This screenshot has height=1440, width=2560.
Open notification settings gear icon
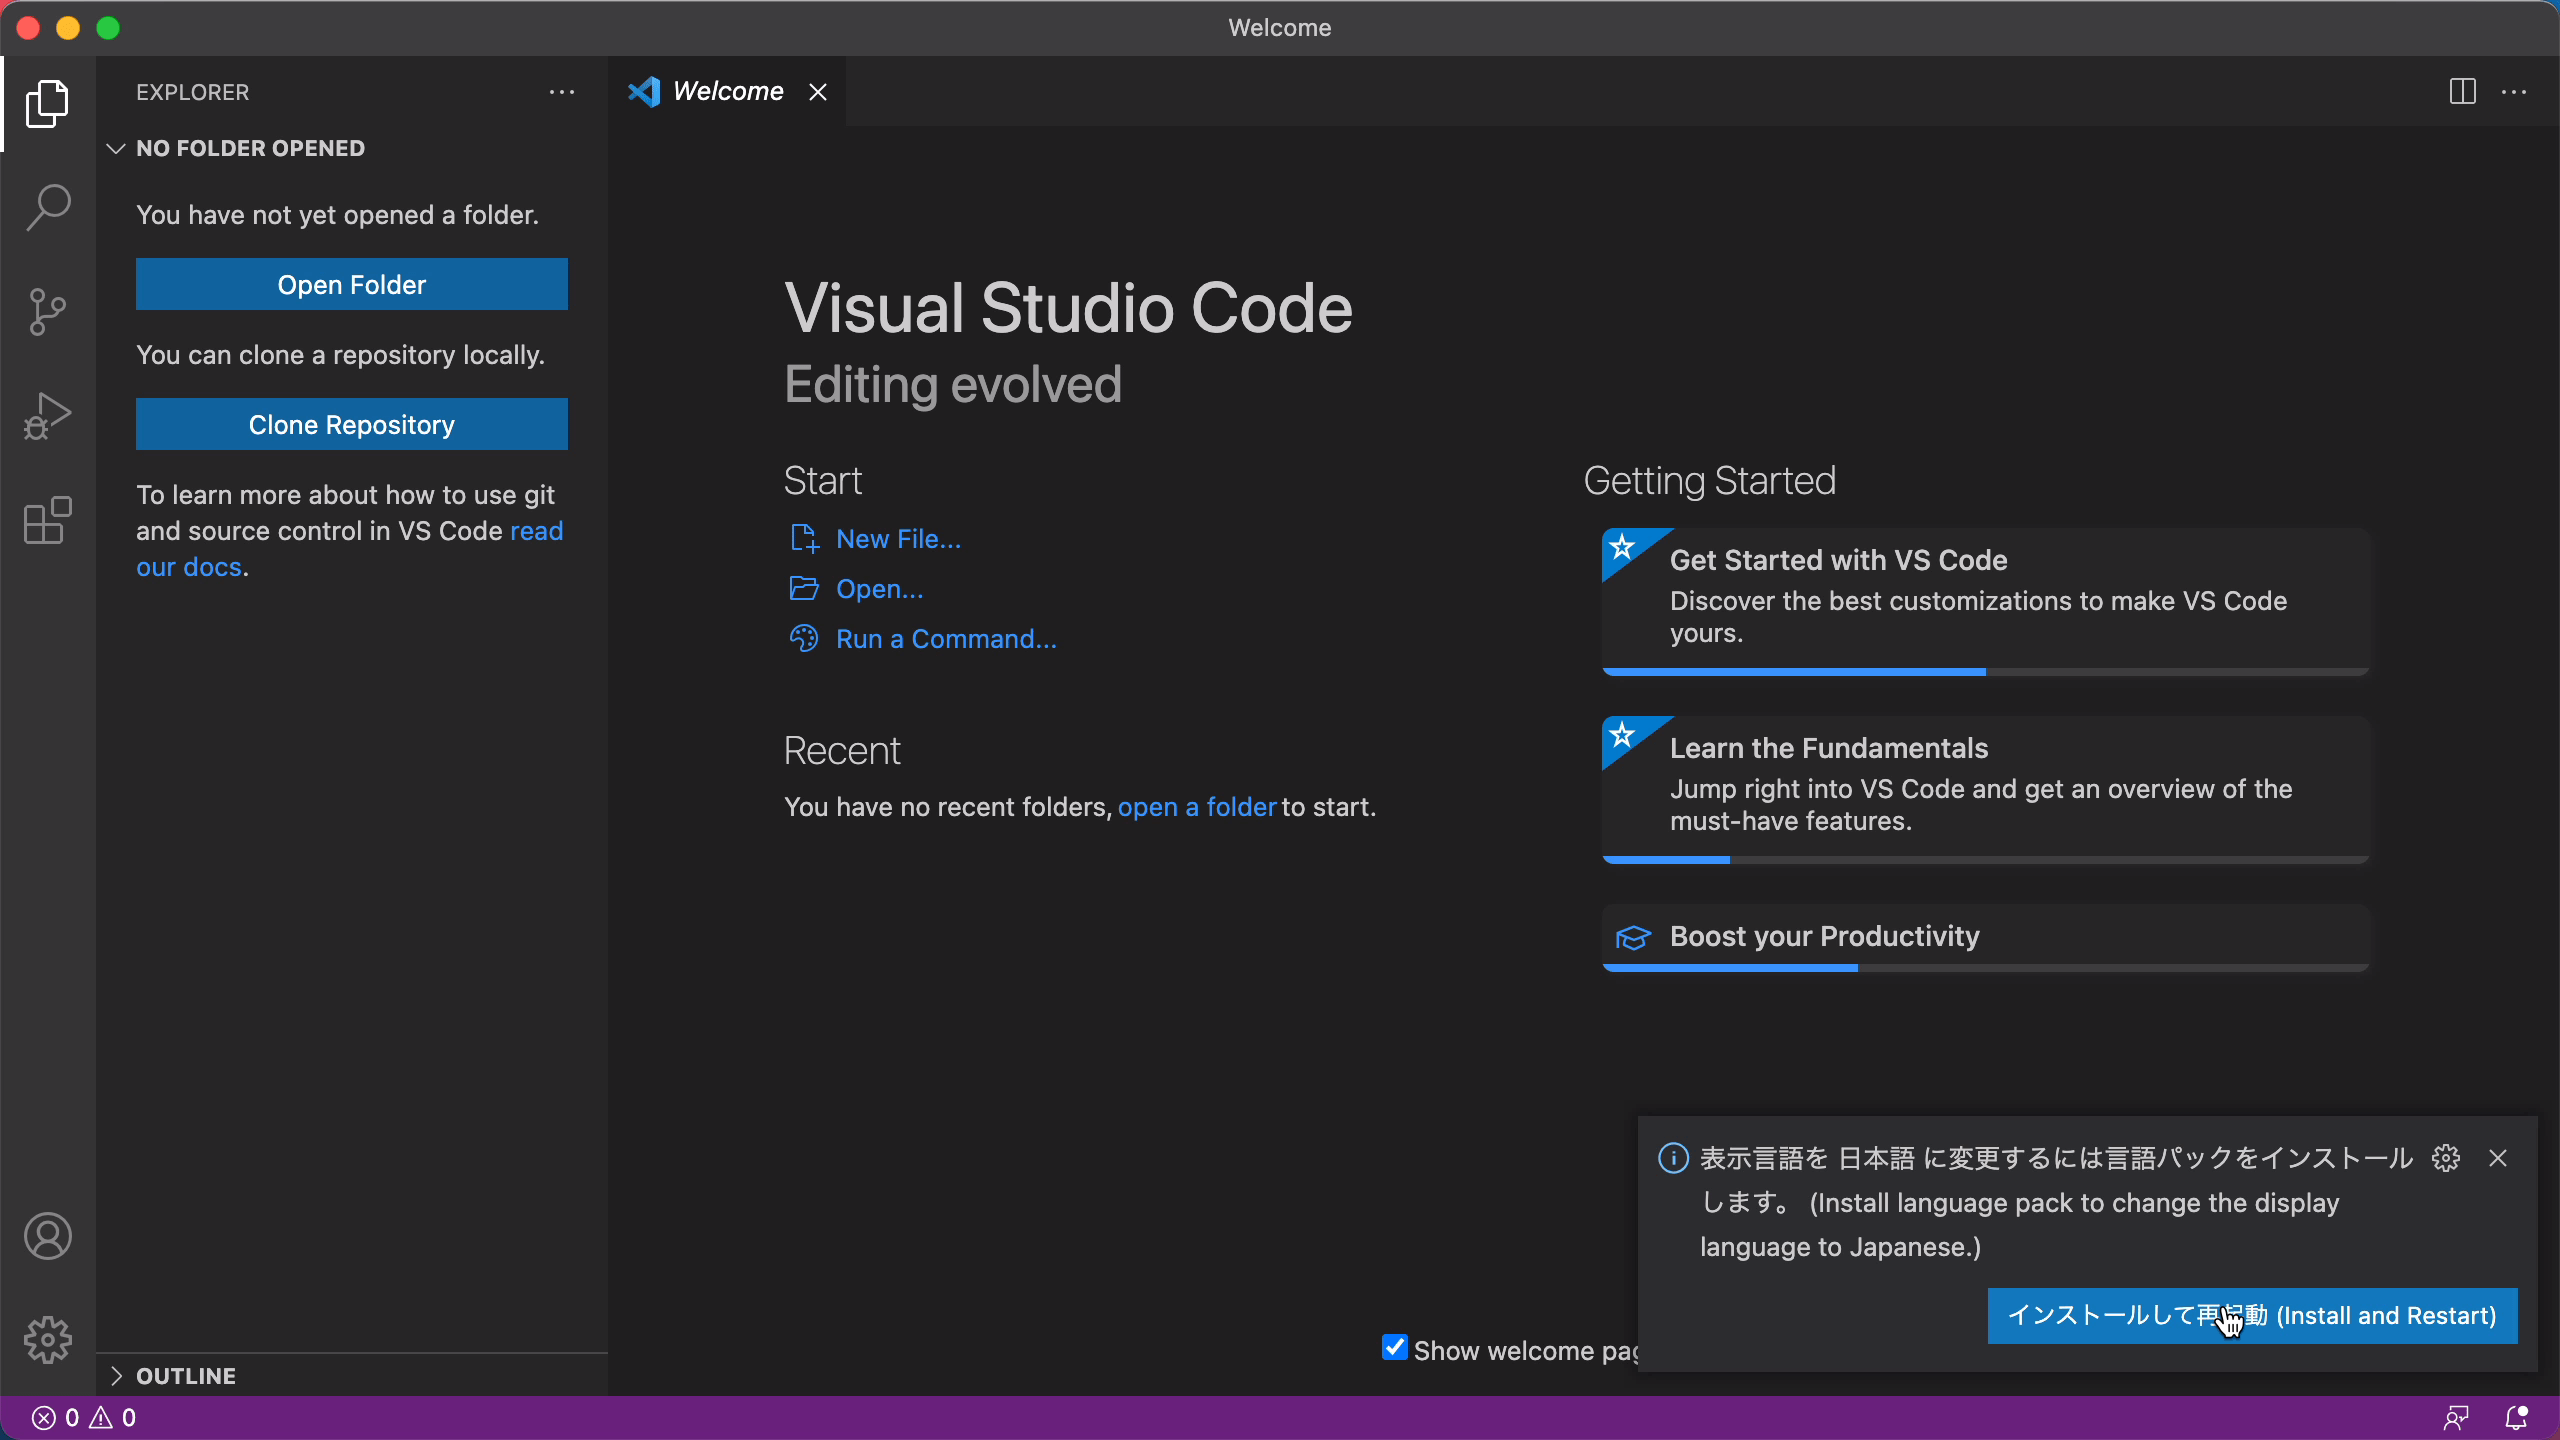pos(2446,1158)
